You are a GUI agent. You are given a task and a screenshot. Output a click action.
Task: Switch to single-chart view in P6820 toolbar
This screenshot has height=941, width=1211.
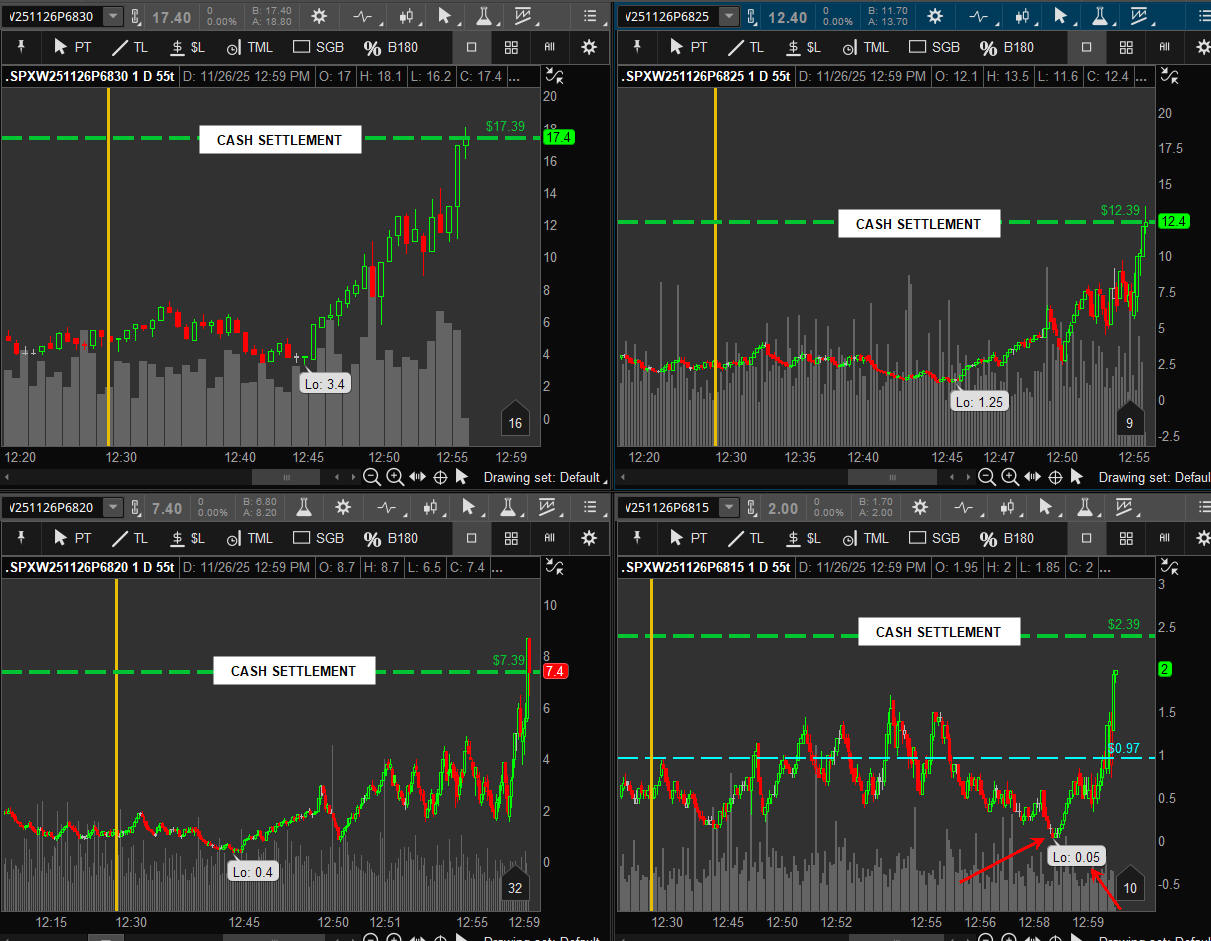(x=471, y=538)
